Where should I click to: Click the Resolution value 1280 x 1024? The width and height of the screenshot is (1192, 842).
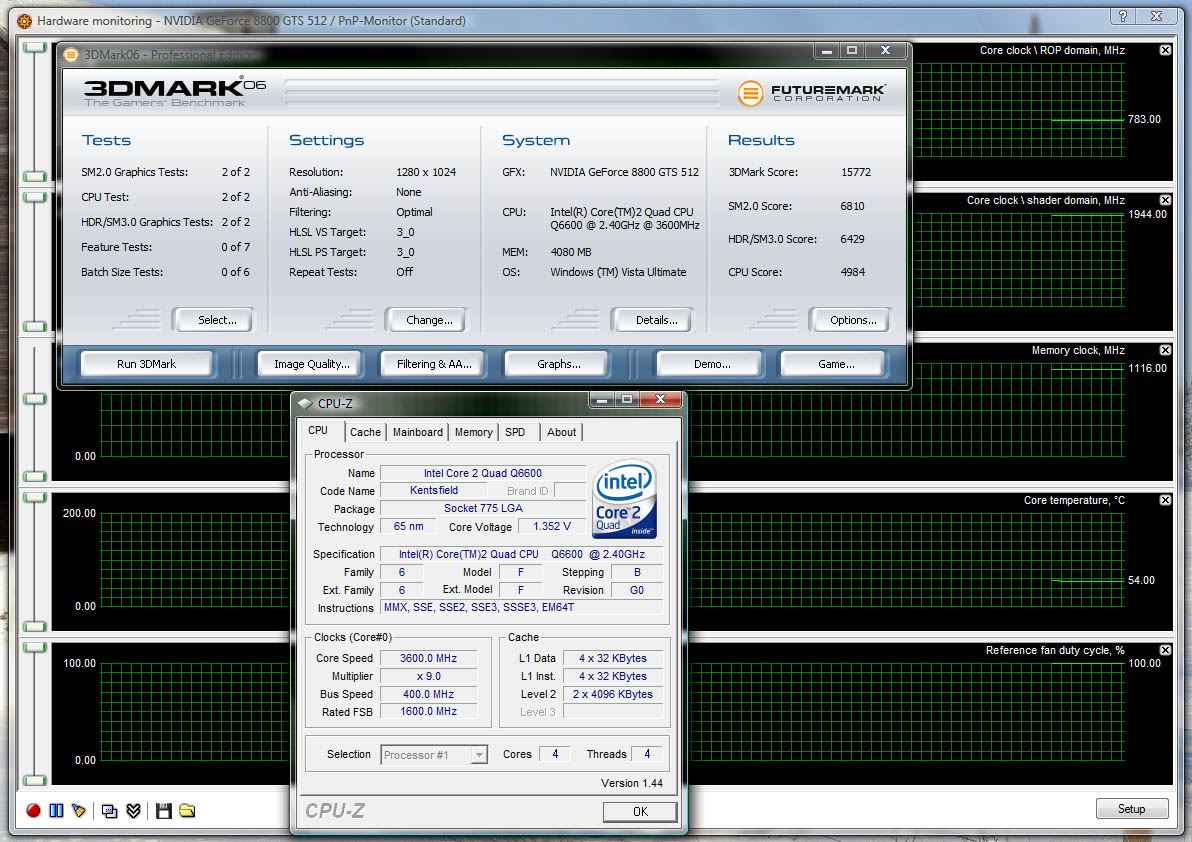point(426,172)
